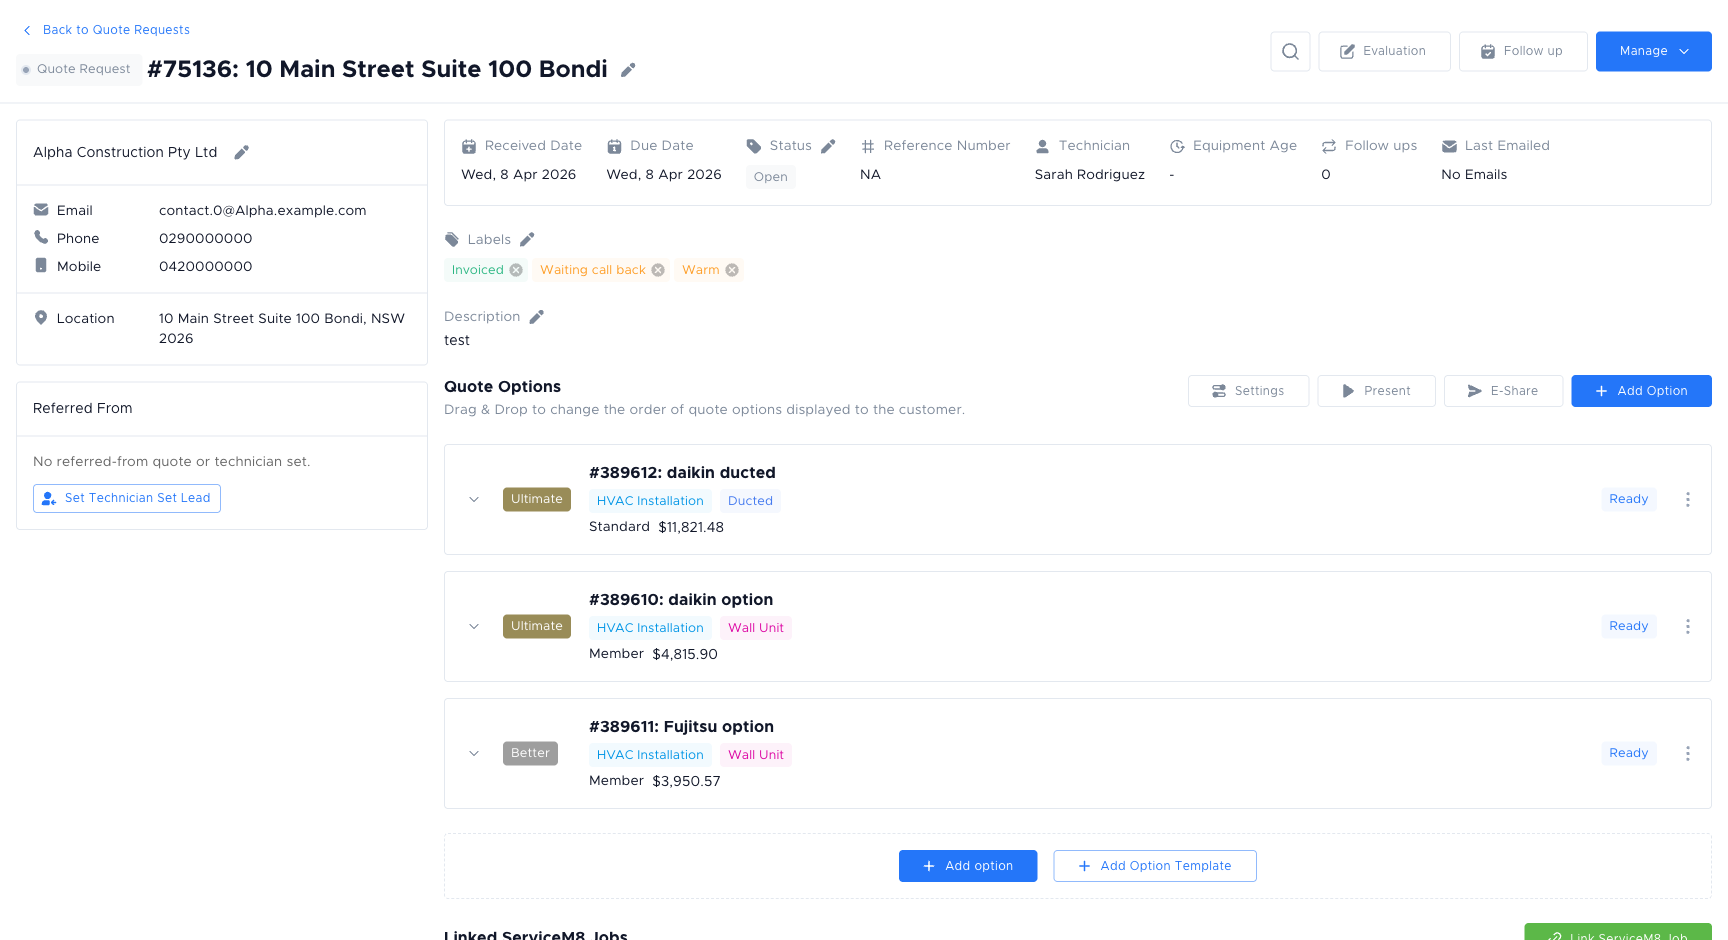Click the Ducted tag
This screenshot has height=940, width=1728.
click(750, 501)
